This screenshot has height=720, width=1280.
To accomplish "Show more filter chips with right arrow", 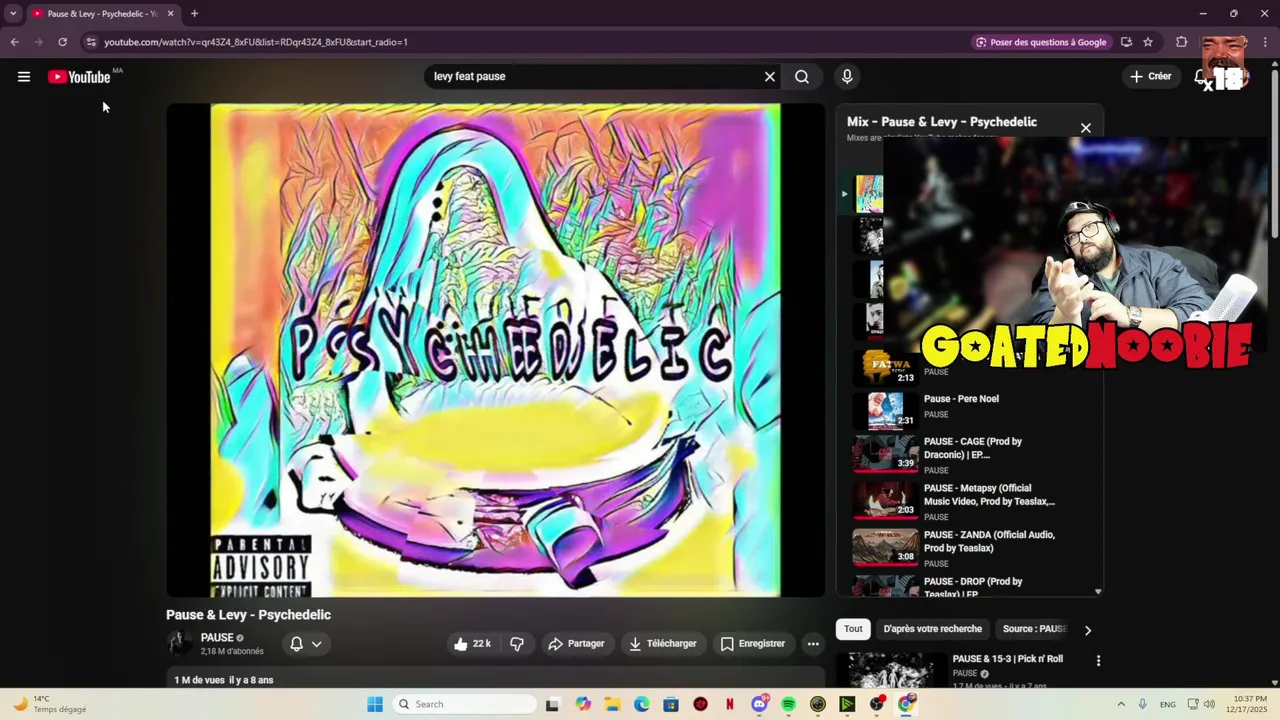I will coord(1088,630).
